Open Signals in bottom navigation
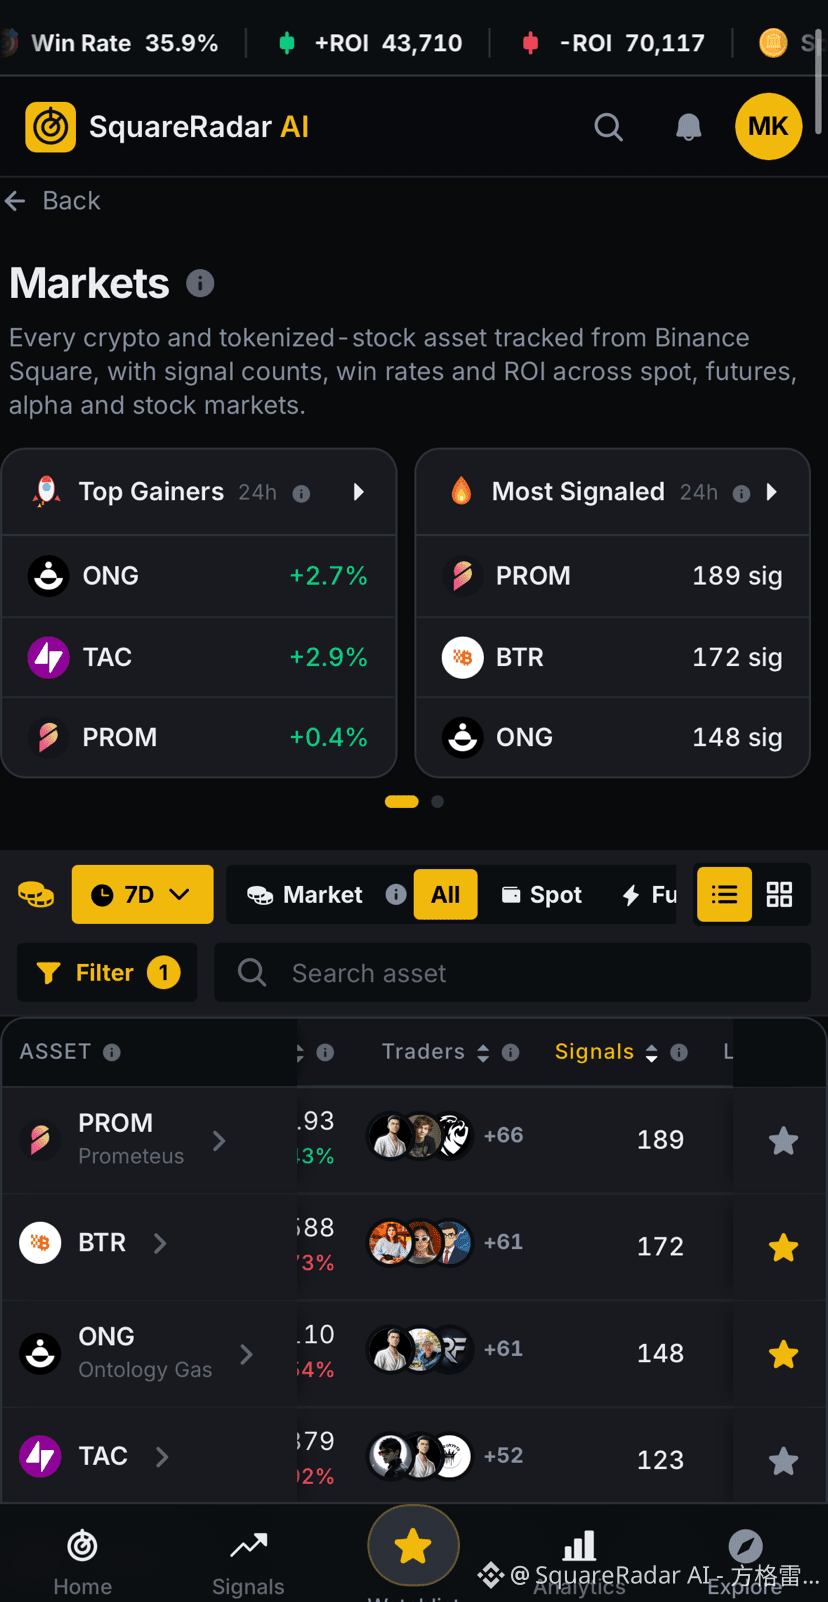Image resolution: width=828 pixels, height=1602 pixels. pyautogui.click(x=248, y=1562)
